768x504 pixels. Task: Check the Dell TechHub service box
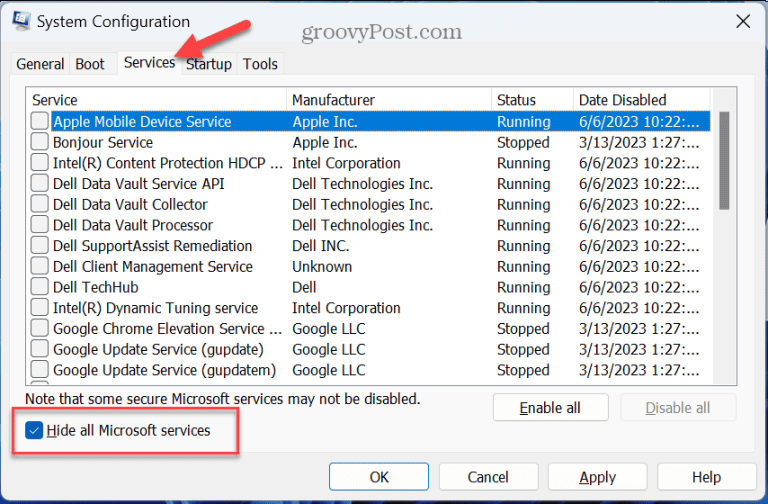tap(40, 286)
